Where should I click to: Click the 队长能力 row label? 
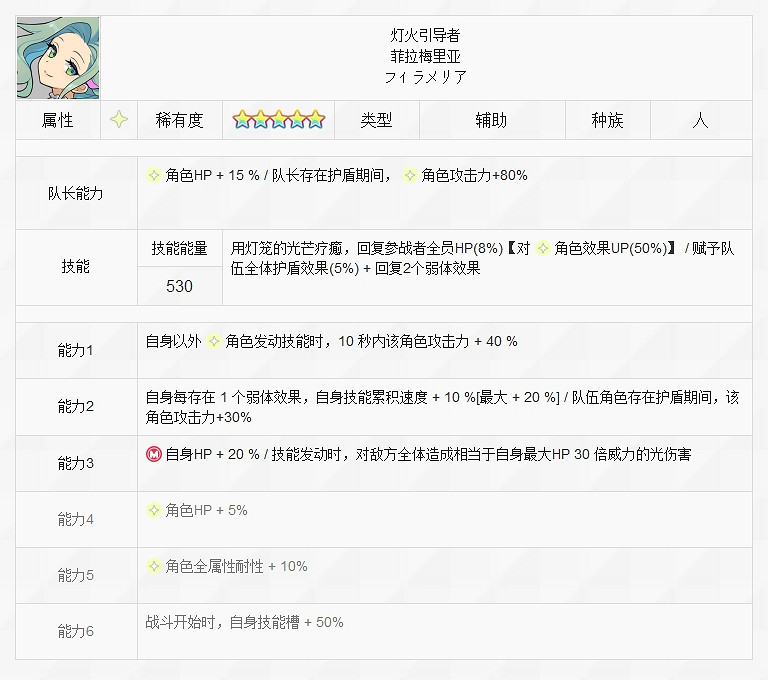coord(76,194)
